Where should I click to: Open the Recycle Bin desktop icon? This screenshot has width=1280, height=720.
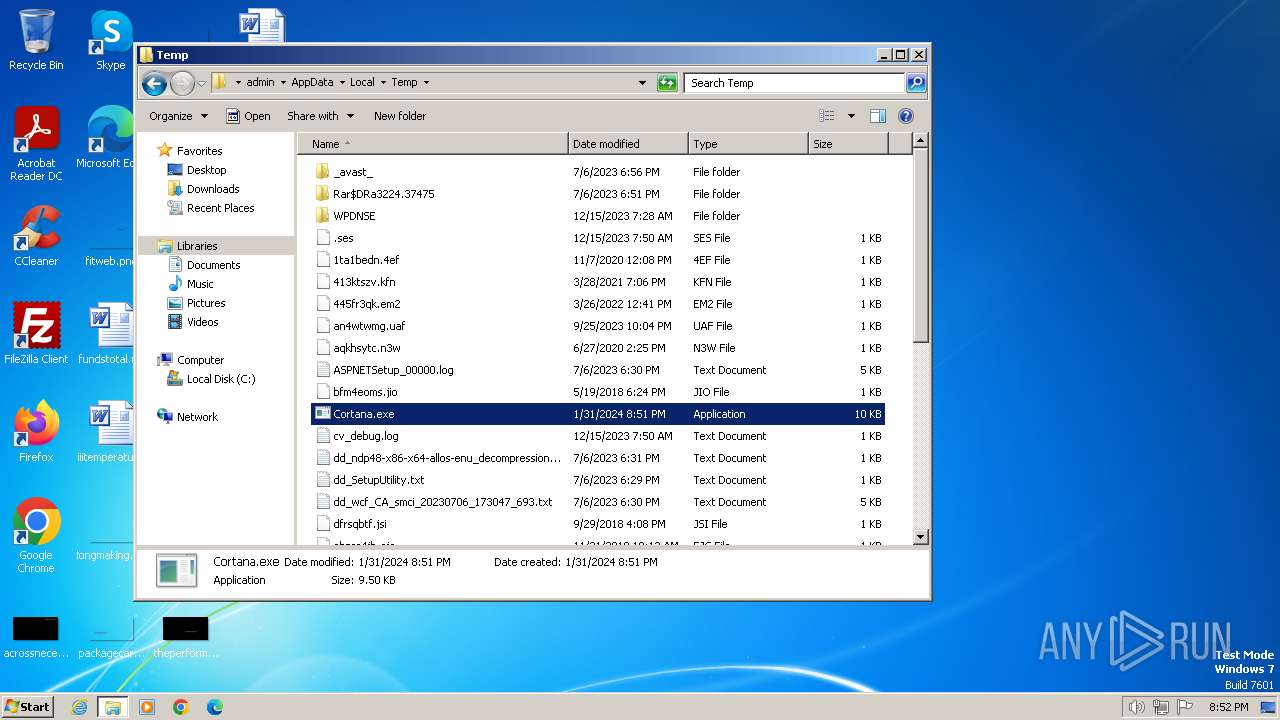36,40
